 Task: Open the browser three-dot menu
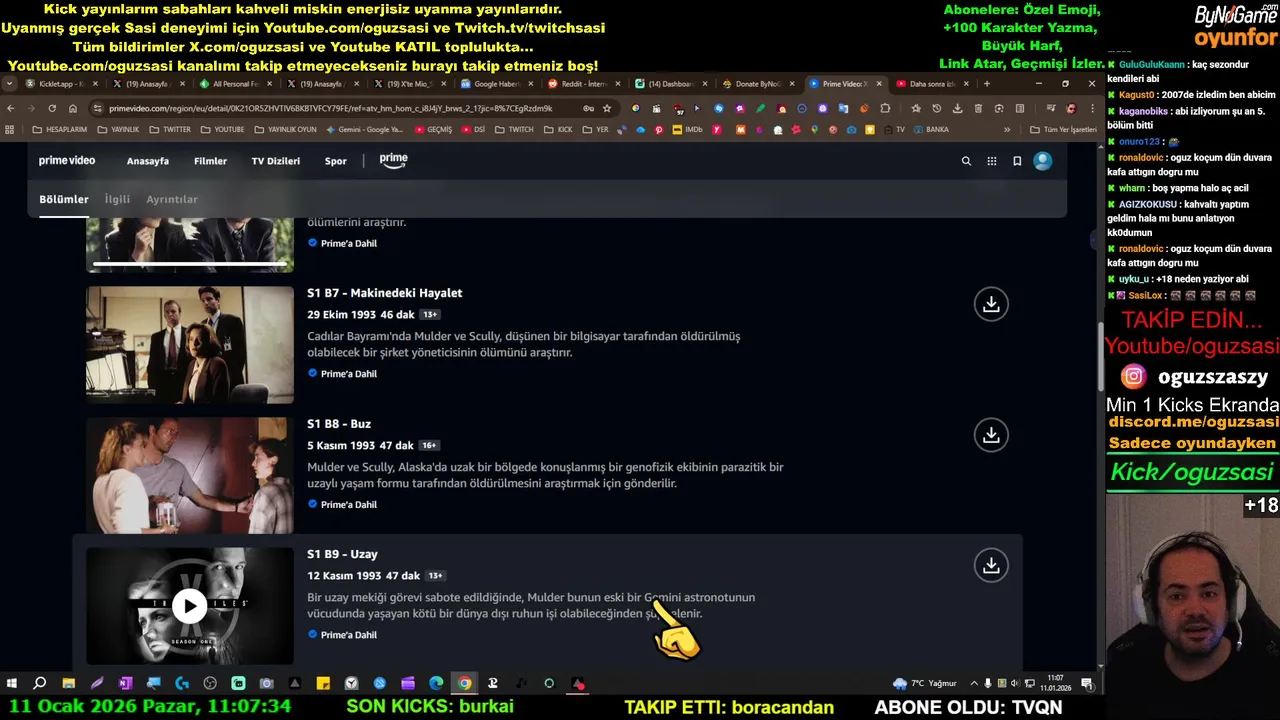click(1092, 108)
